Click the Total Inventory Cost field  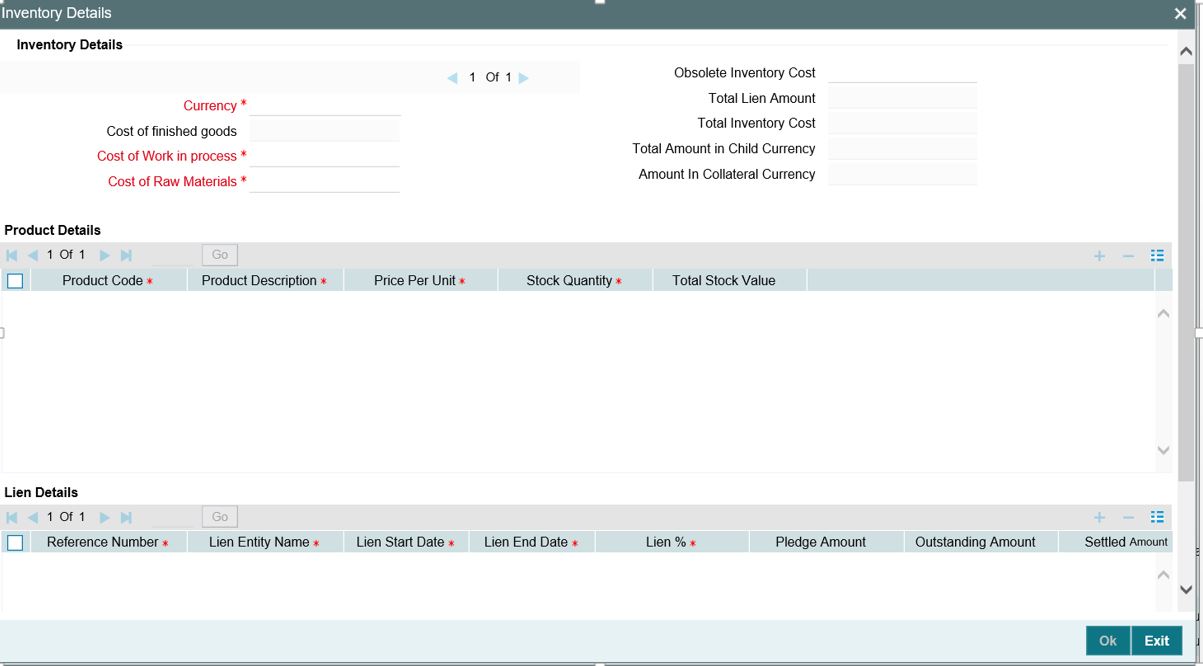click(x=903, y=123)
